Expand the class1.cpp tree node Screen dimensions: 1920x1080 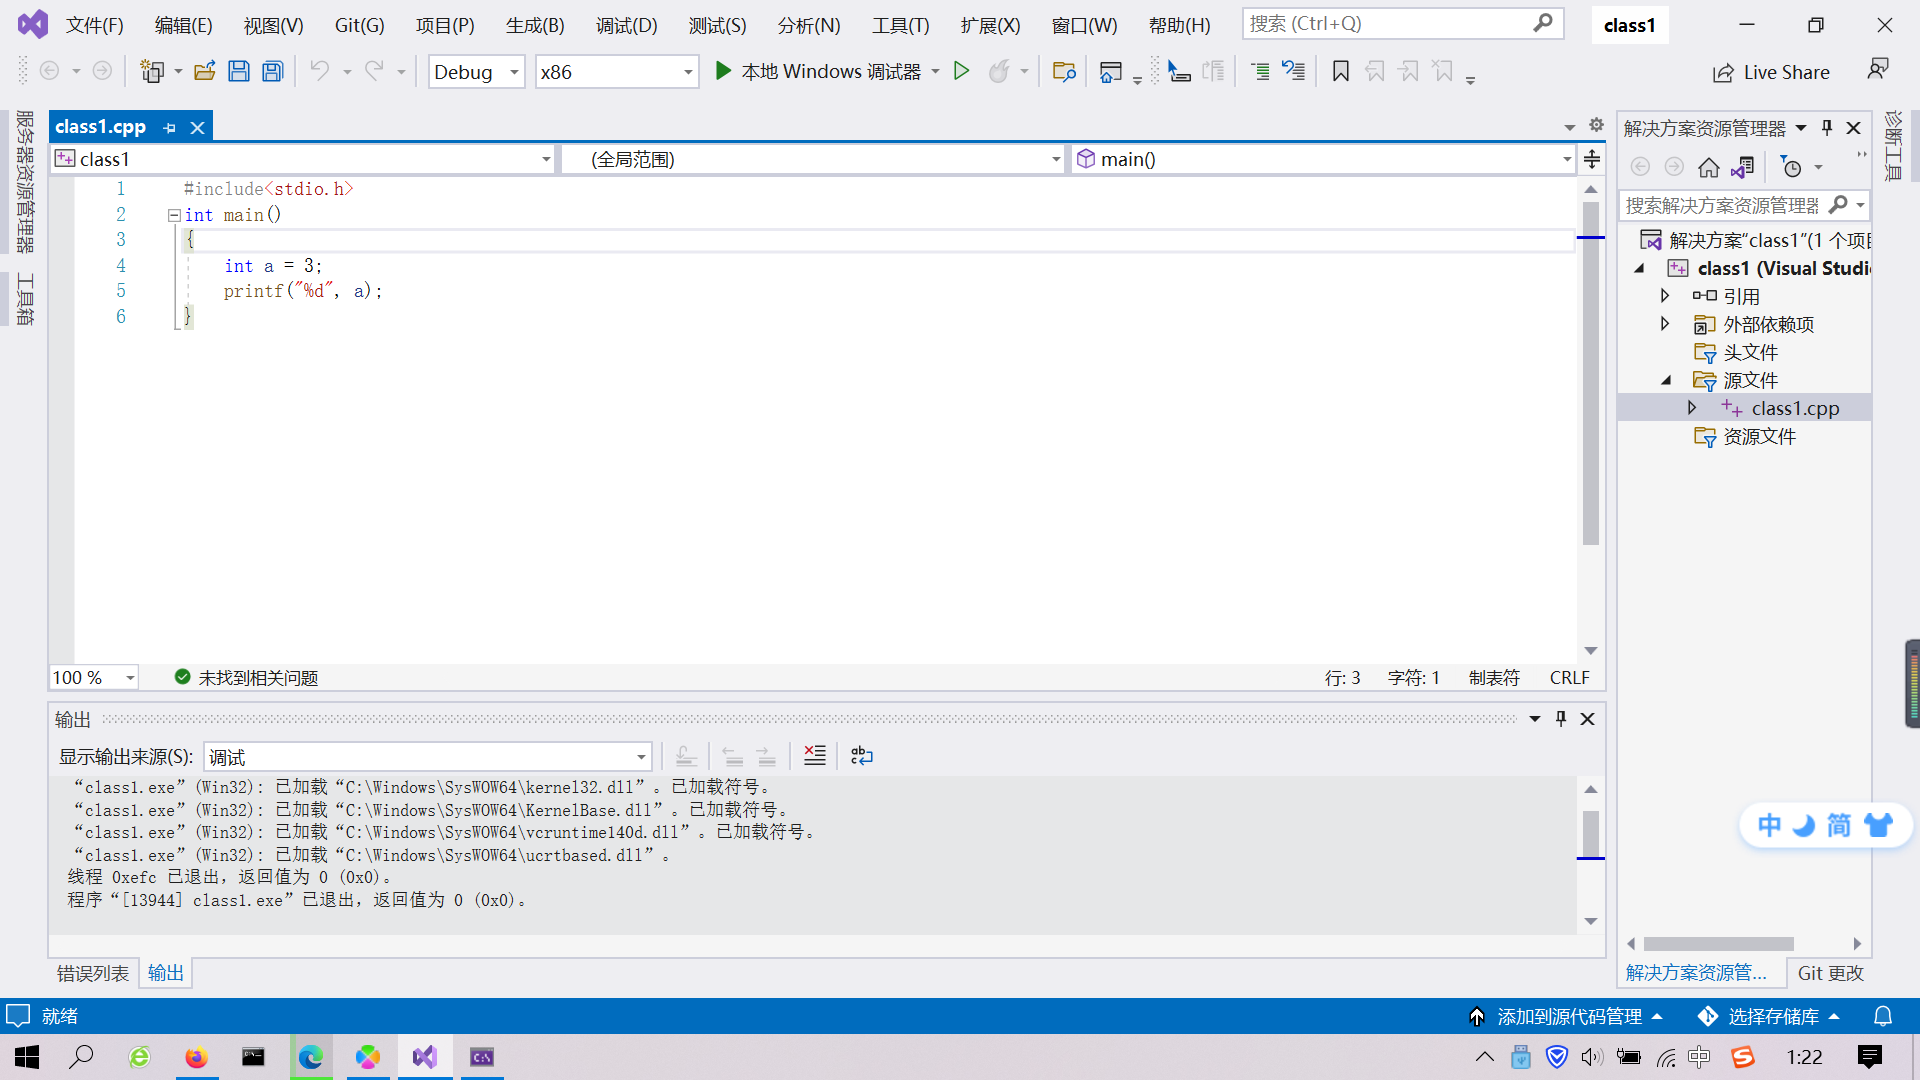point(1692,408)
